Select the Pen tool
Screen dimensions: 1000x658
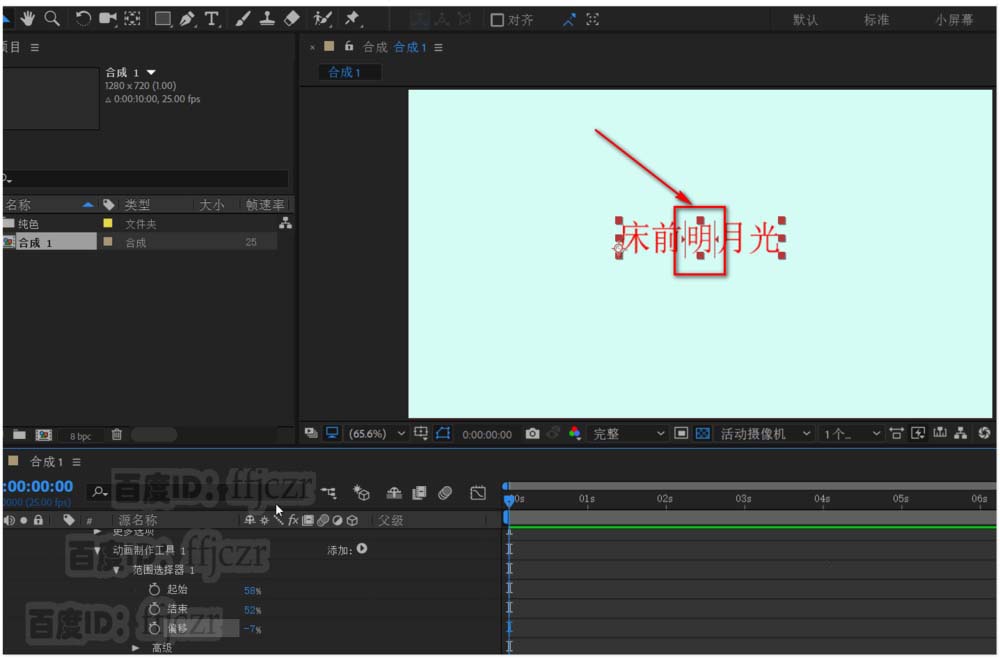tap(187, 19)
